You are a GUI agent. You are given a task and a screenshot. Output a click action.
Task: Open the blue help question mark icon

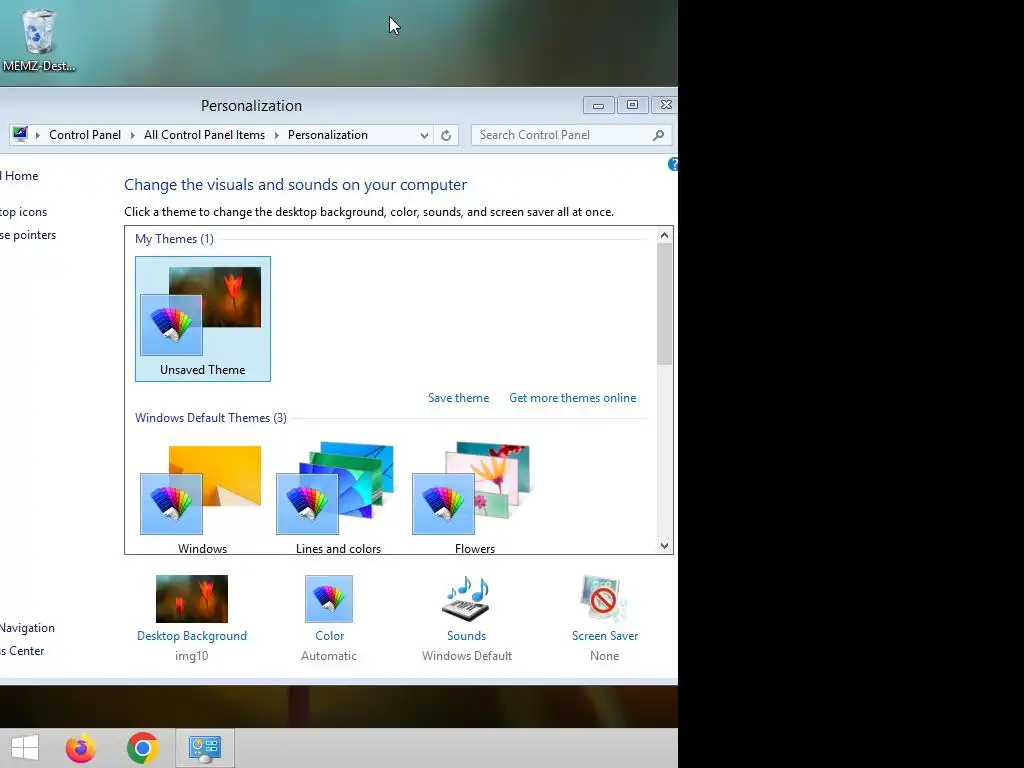673,165
